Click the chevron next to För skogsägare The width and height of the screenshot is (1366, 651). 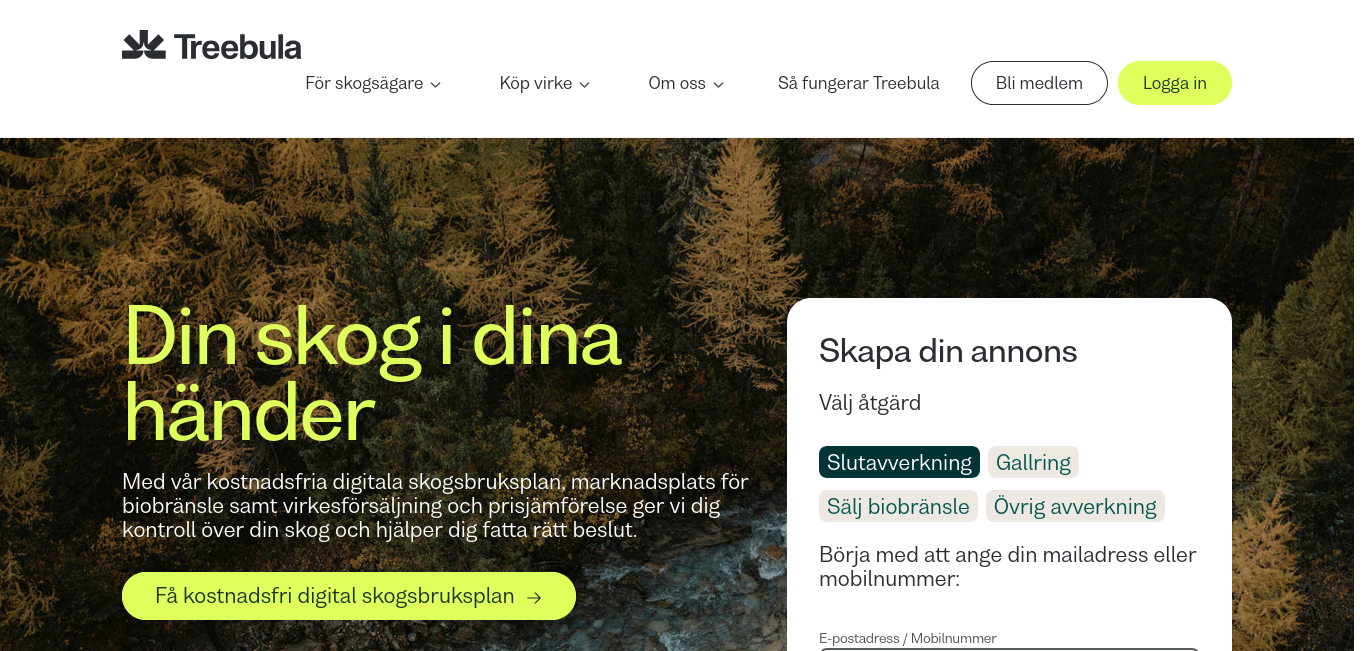point(435,84)
